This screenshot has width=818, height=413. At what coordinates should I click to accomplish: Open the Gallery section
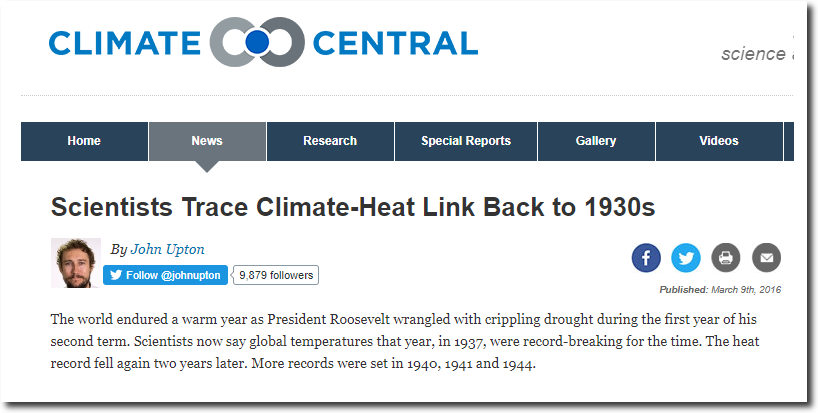(x=596, y=141)
